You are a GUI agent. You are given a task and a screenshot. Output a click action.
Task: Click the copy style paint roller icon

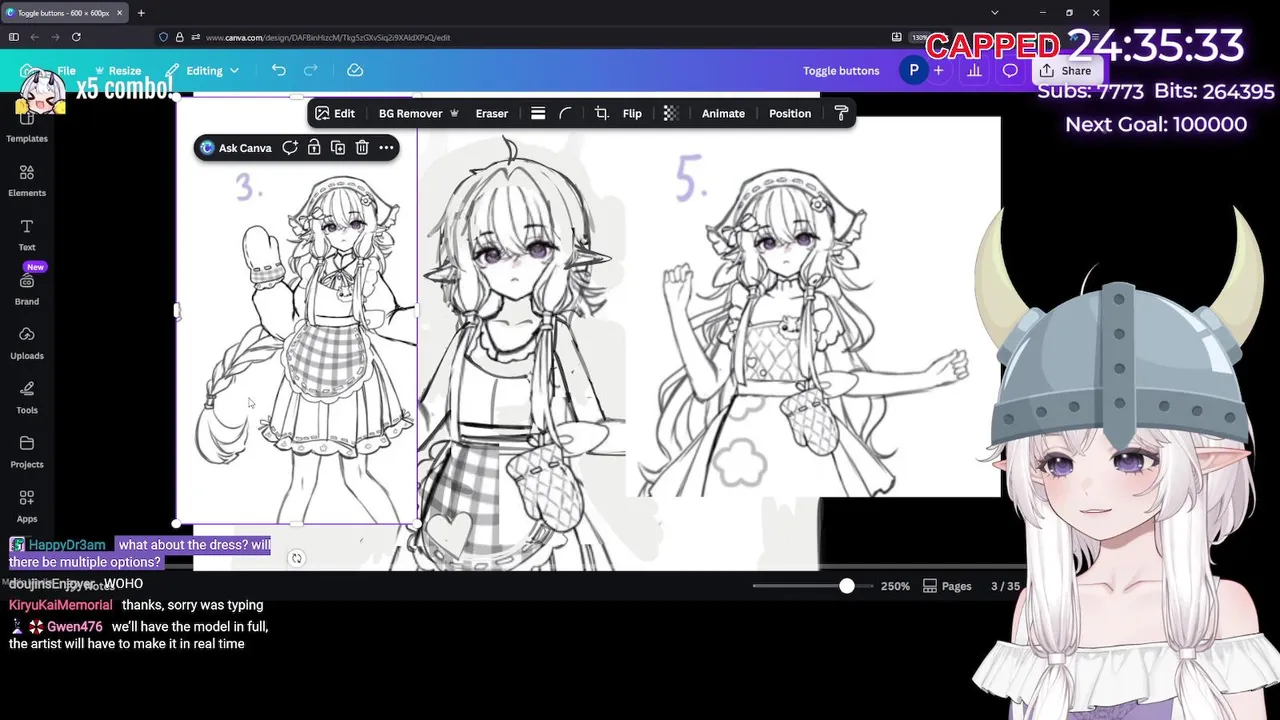pyautogui.click(x=841, y=113)
